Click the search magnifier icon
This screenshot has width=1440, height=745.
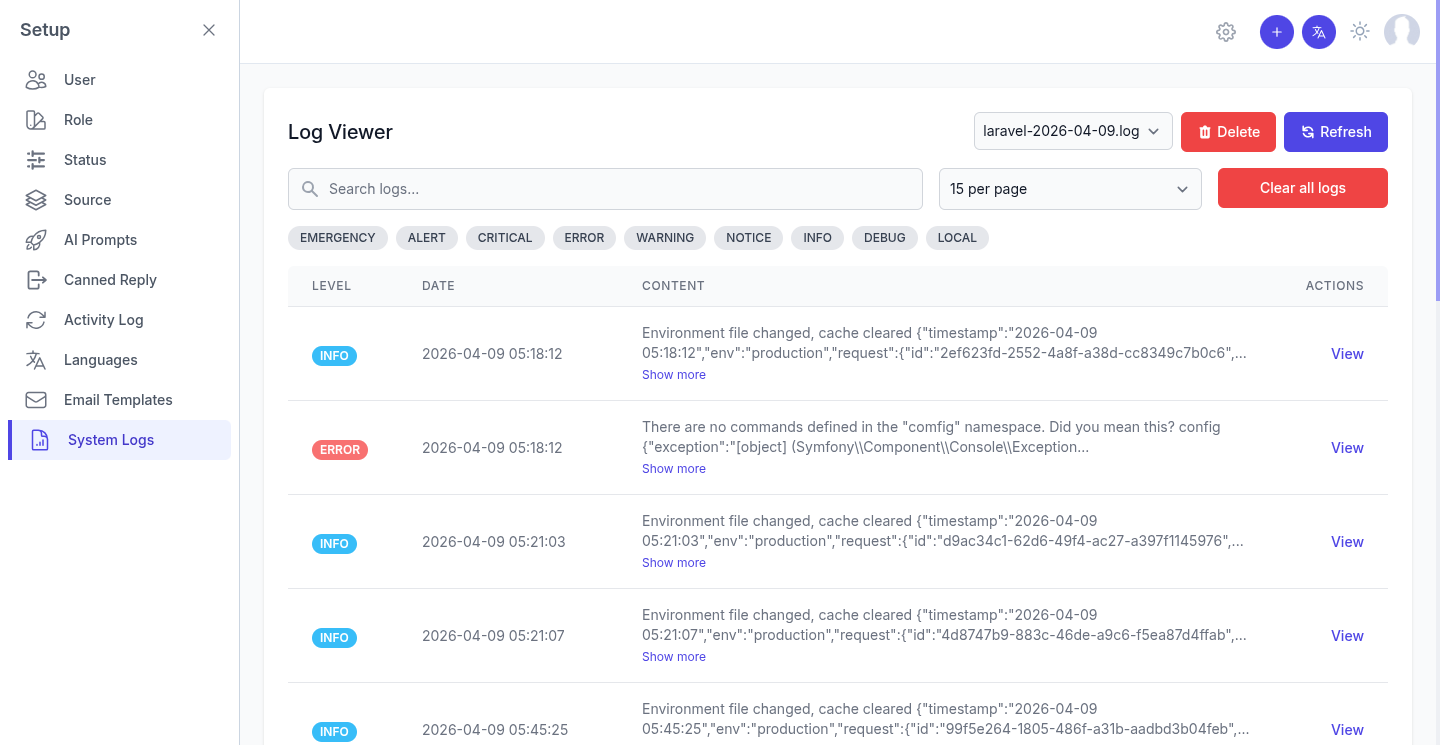point(310,189)
